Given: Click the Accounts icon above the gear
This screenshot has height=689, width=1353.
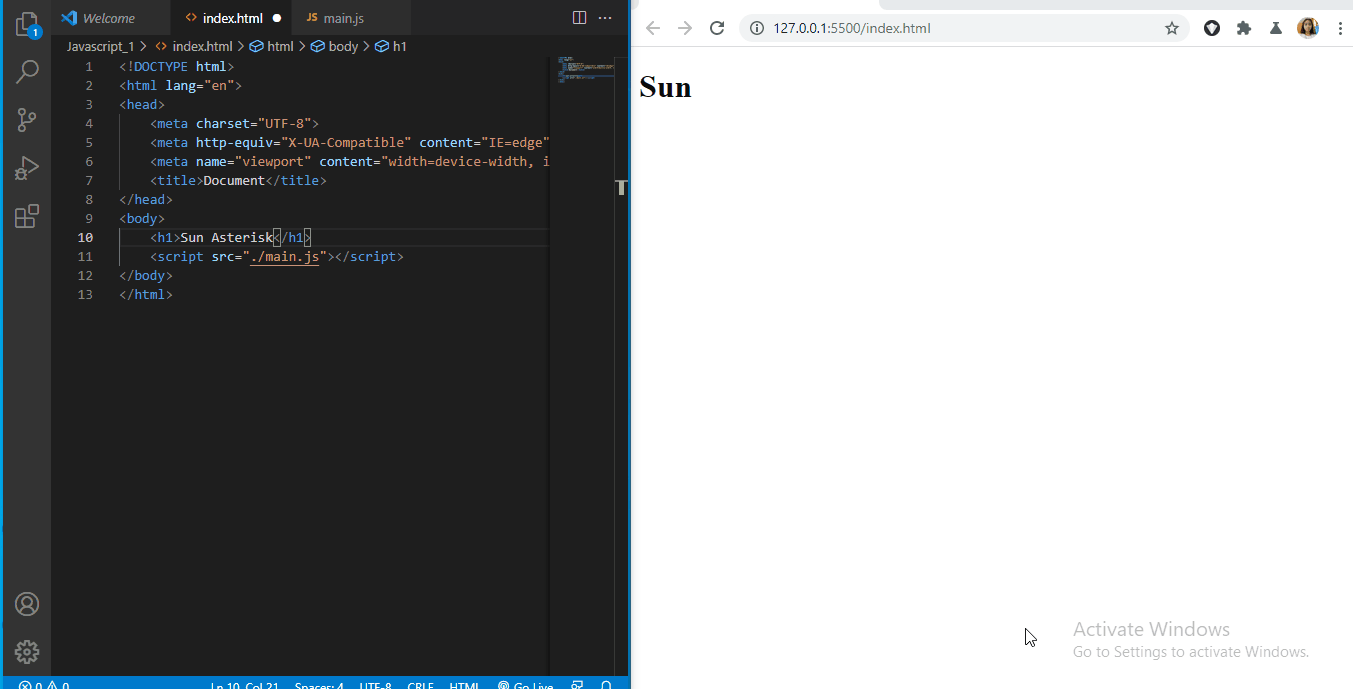Looking at the screenshot, I should pyautogui.click(x=27, y=604).
